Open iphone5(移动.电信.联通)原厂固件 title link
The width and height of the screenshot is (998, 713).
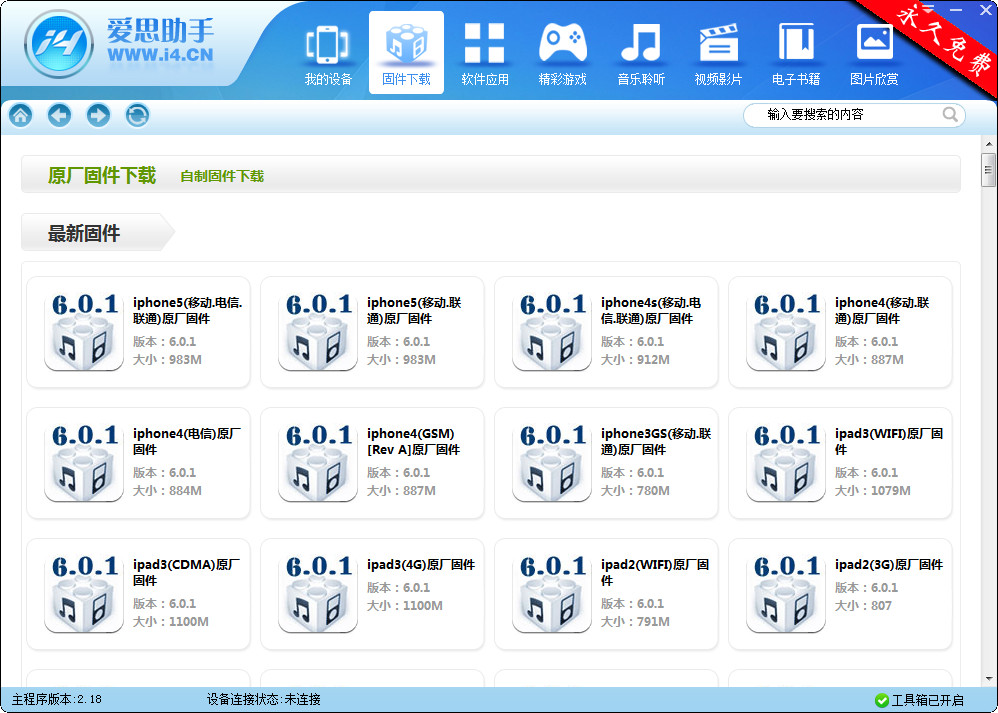coord(187,310)
